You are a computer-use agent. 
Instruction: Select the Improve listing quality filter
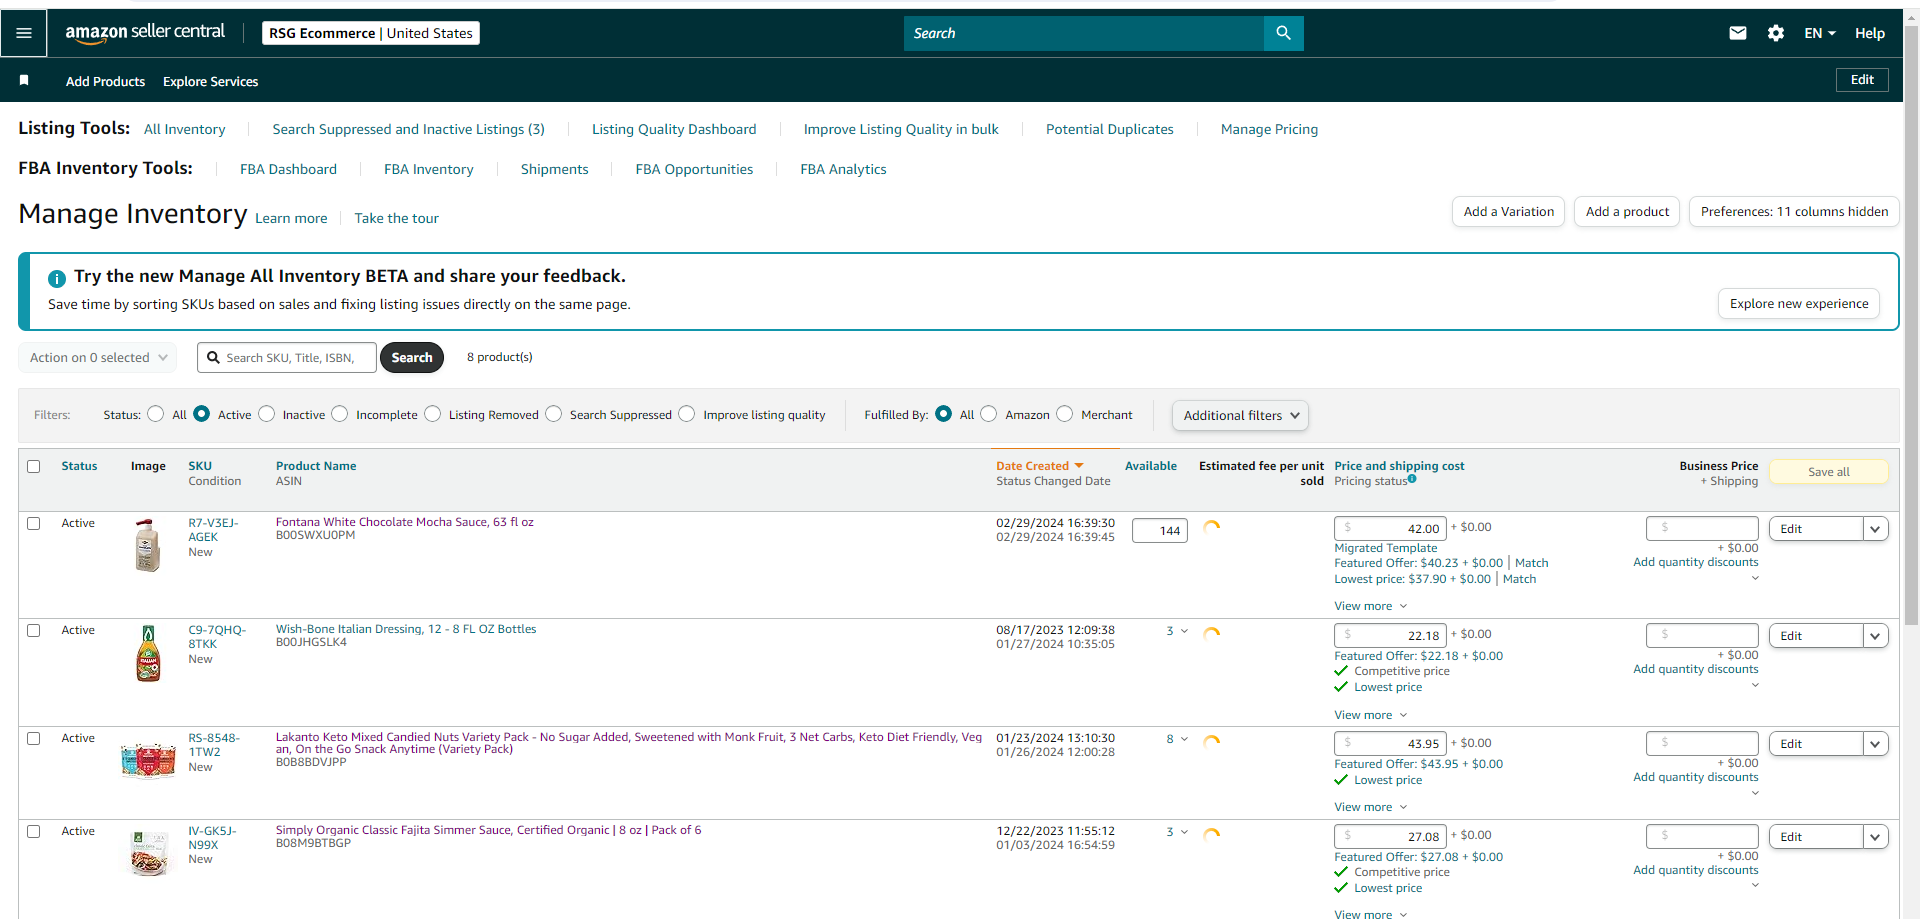687,414
